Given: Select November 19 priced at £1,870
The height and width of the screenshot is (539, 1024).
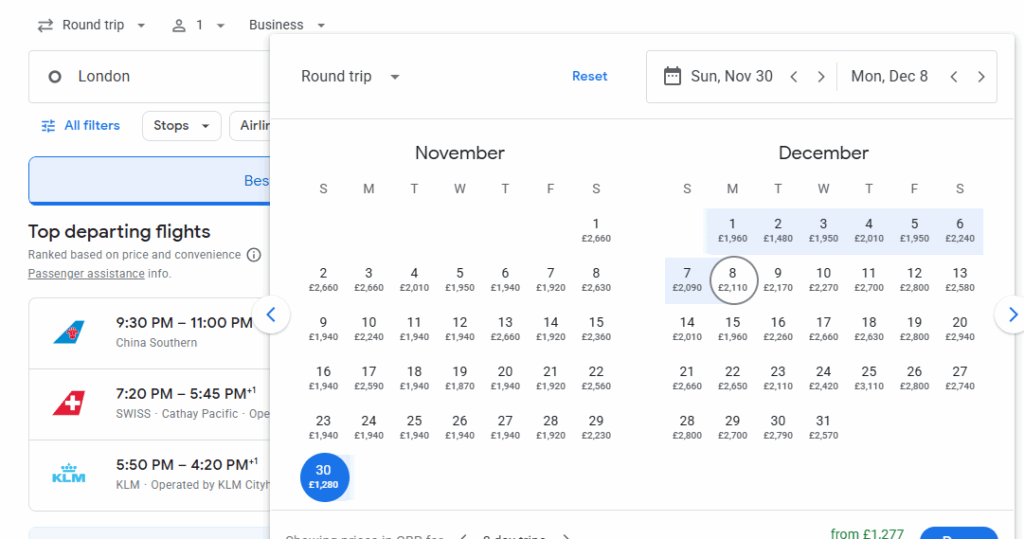Looking at the screenshot, I should point(460,378).
